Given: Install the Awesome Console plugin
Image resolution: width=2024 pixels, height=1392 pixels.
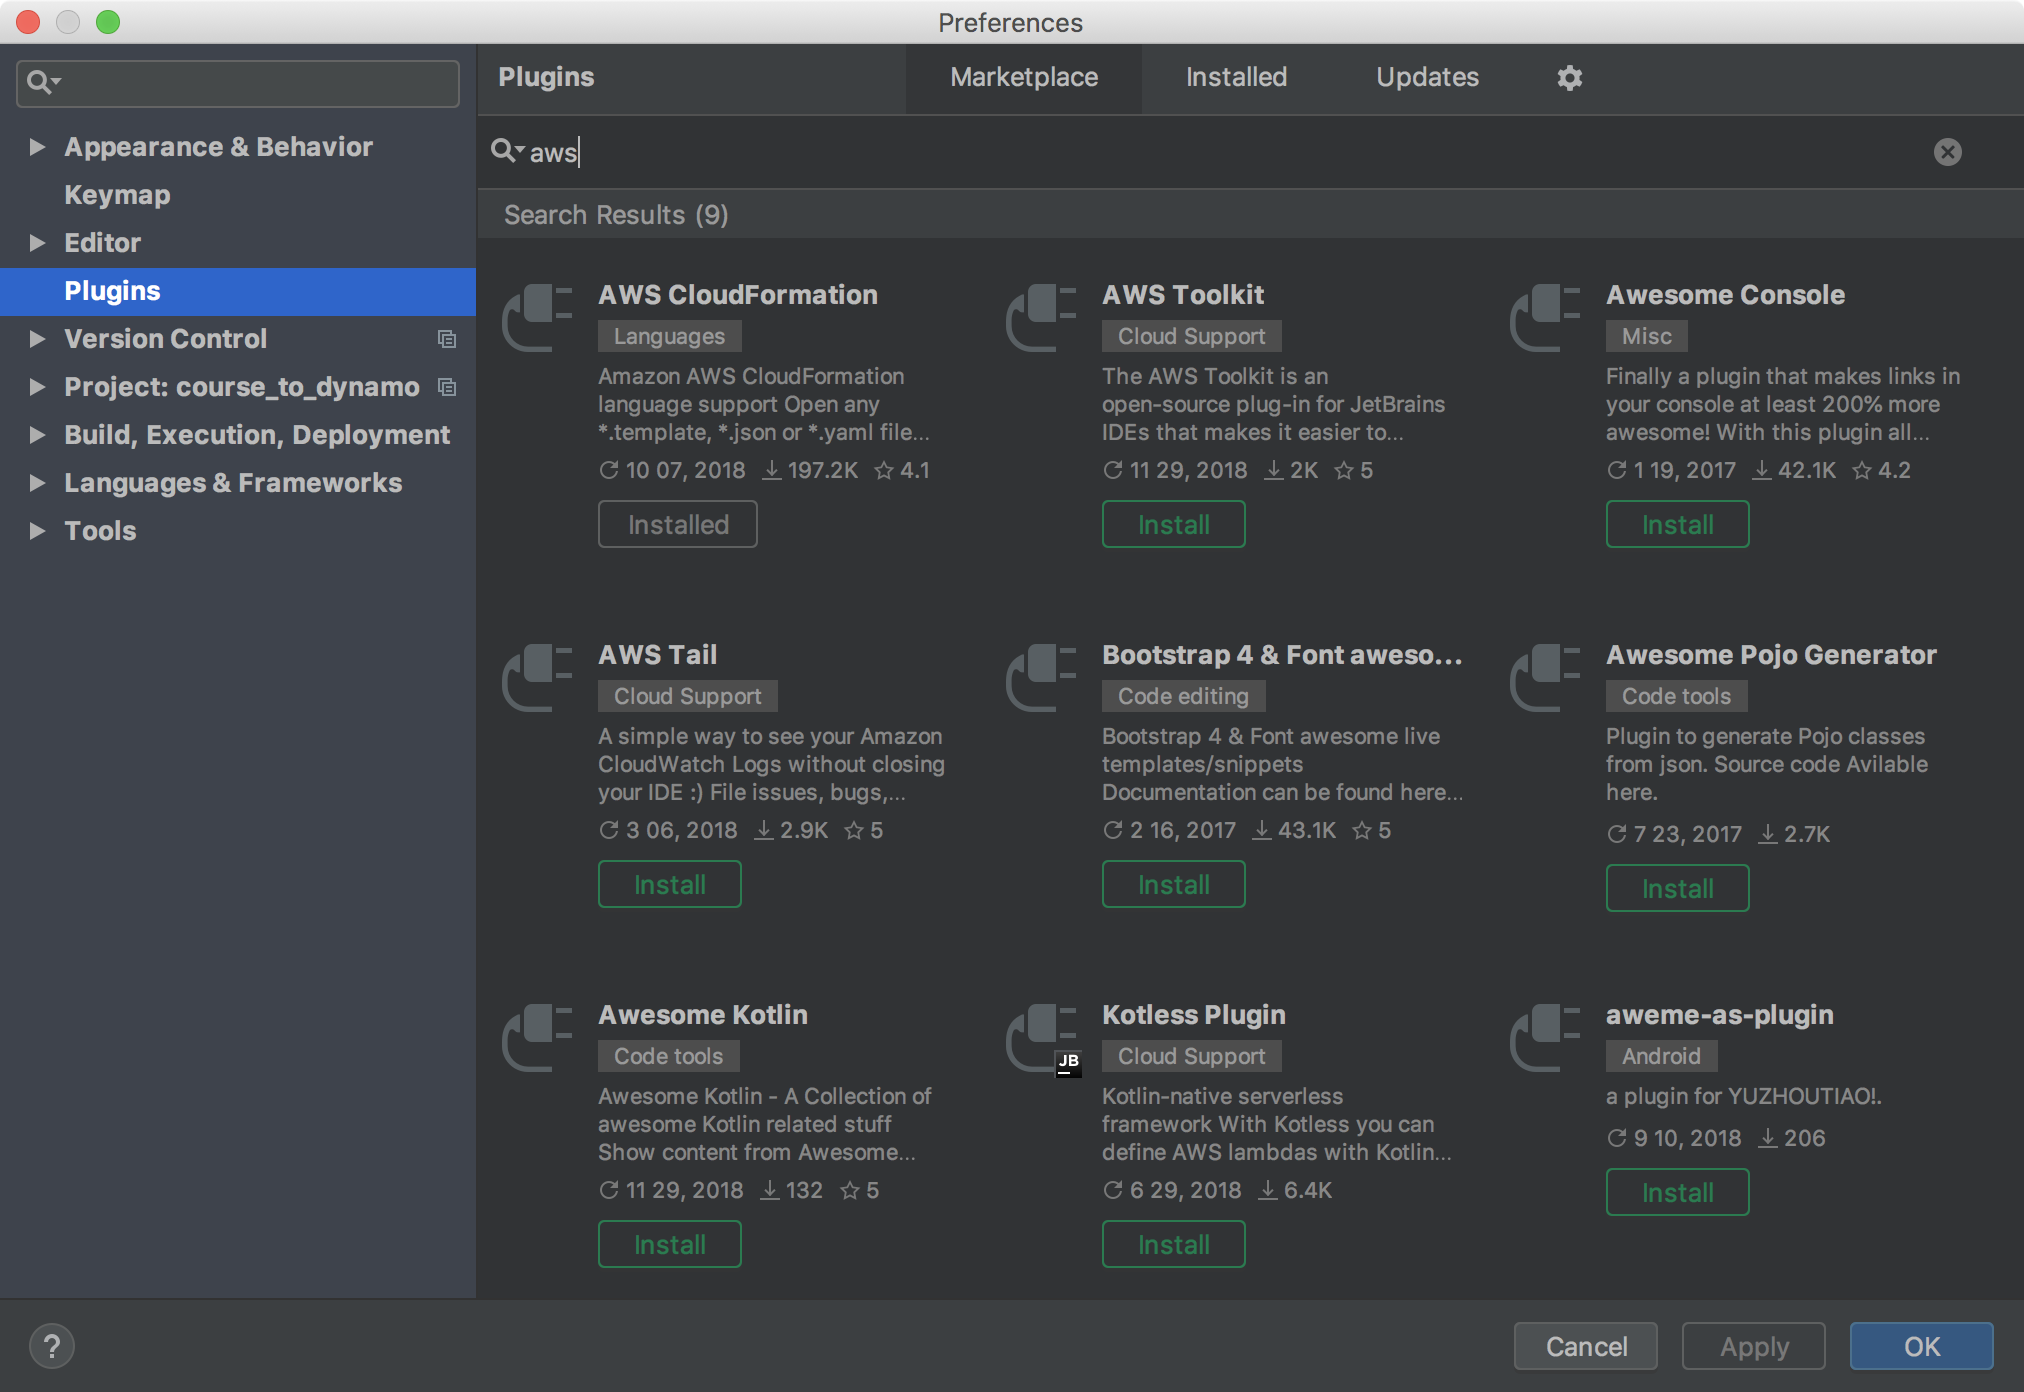Looking at the screenshot, I should pyautogui.click(x=1678, y=524).
